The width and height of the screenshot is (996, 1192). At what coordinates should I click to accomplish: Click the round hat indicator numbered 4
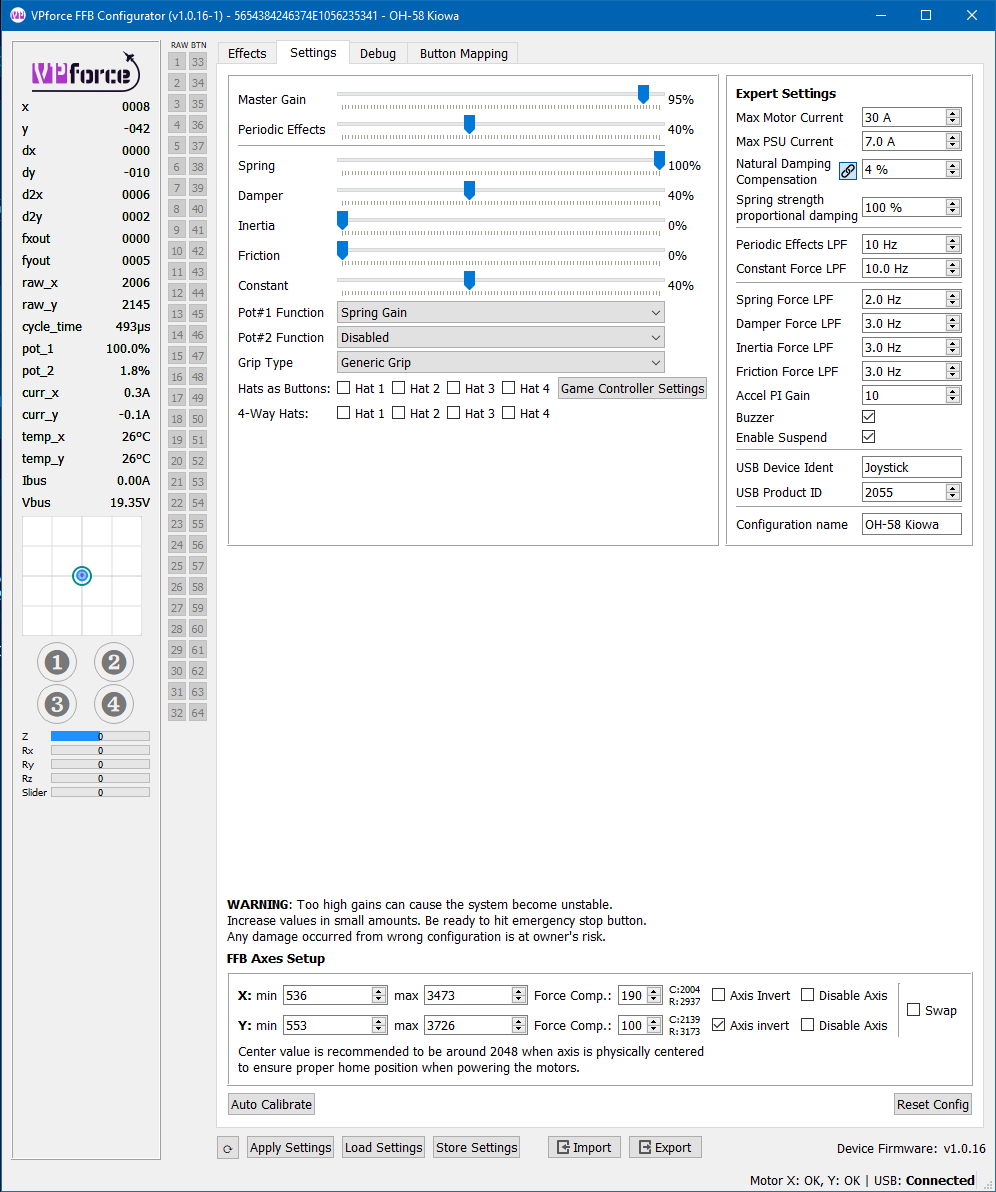tap(114, 704)
